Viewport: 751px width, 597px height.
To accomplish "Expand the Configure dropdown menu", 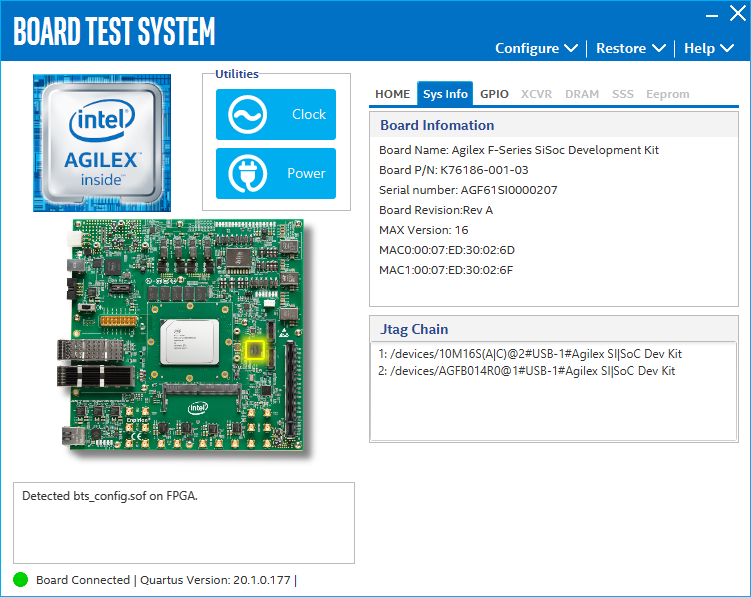I will 536,48.
